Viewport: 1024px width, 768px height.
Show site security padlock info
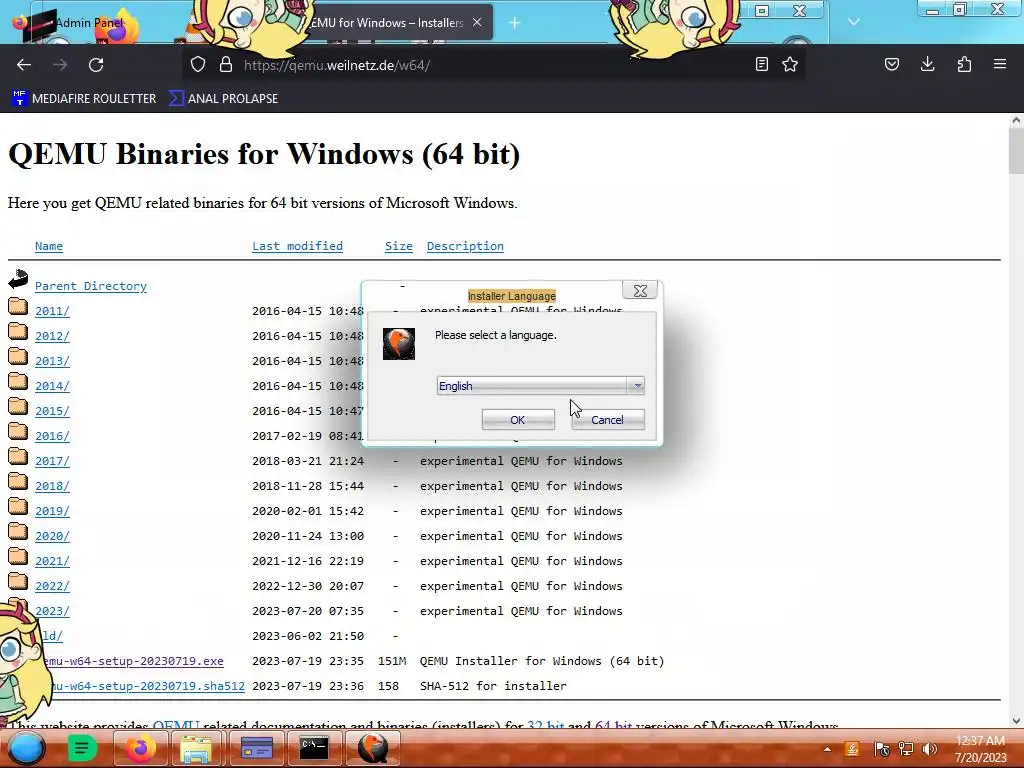tap(226, 65)
